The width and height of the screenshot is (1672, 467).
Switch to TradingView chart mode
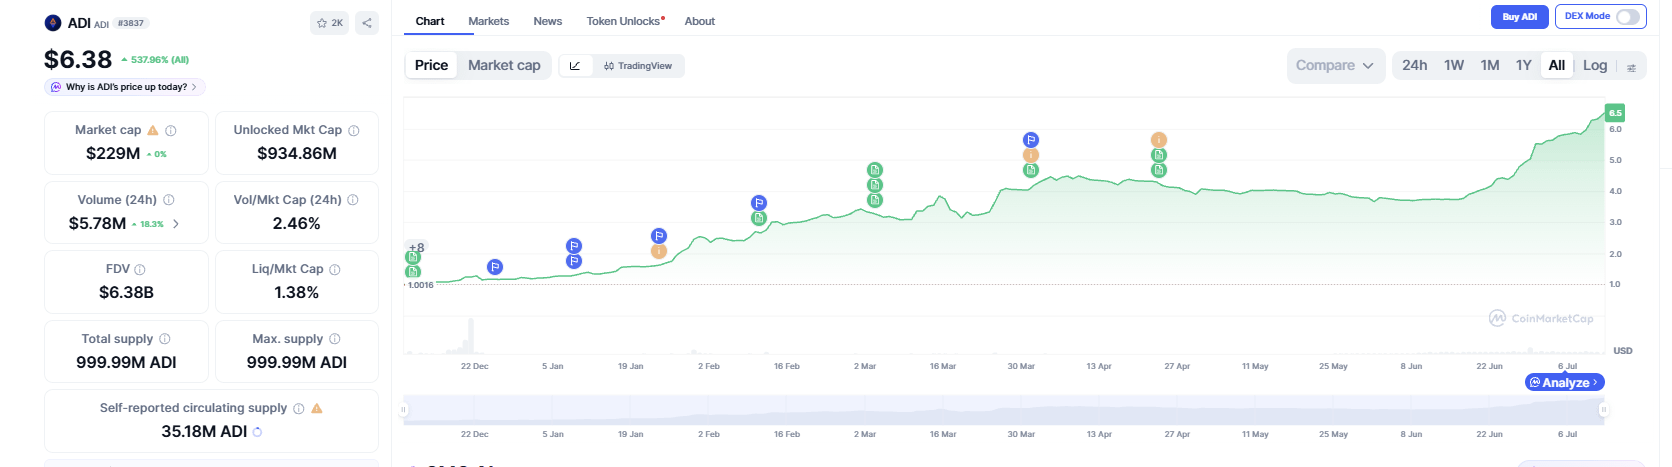(638, 66)
